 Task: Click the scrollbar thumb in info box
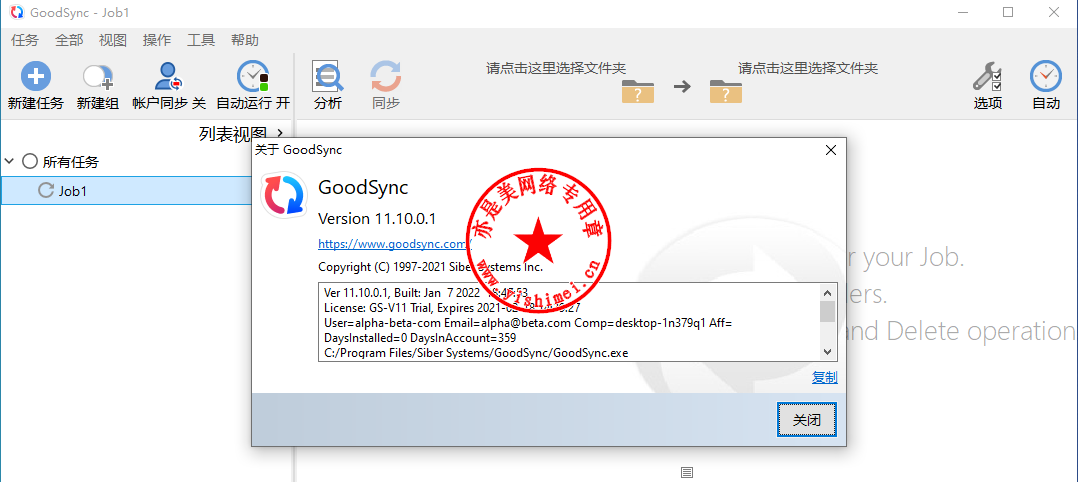click(828, 311)
